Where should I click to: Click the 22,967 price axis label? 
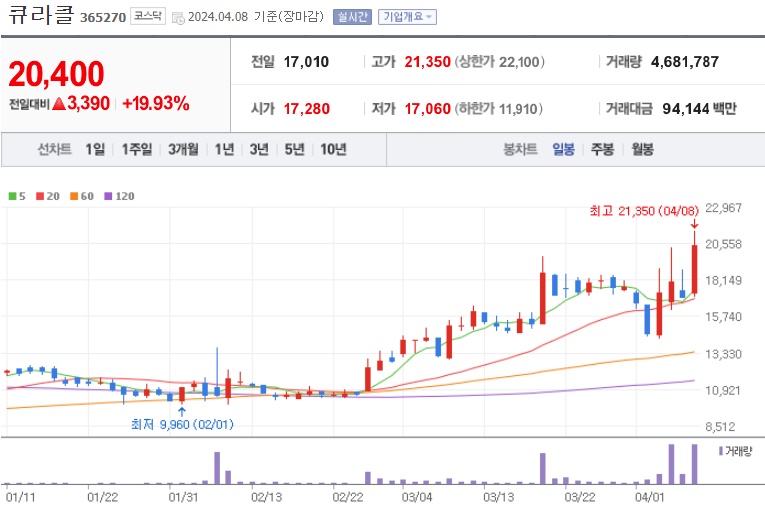click(724, 208)
